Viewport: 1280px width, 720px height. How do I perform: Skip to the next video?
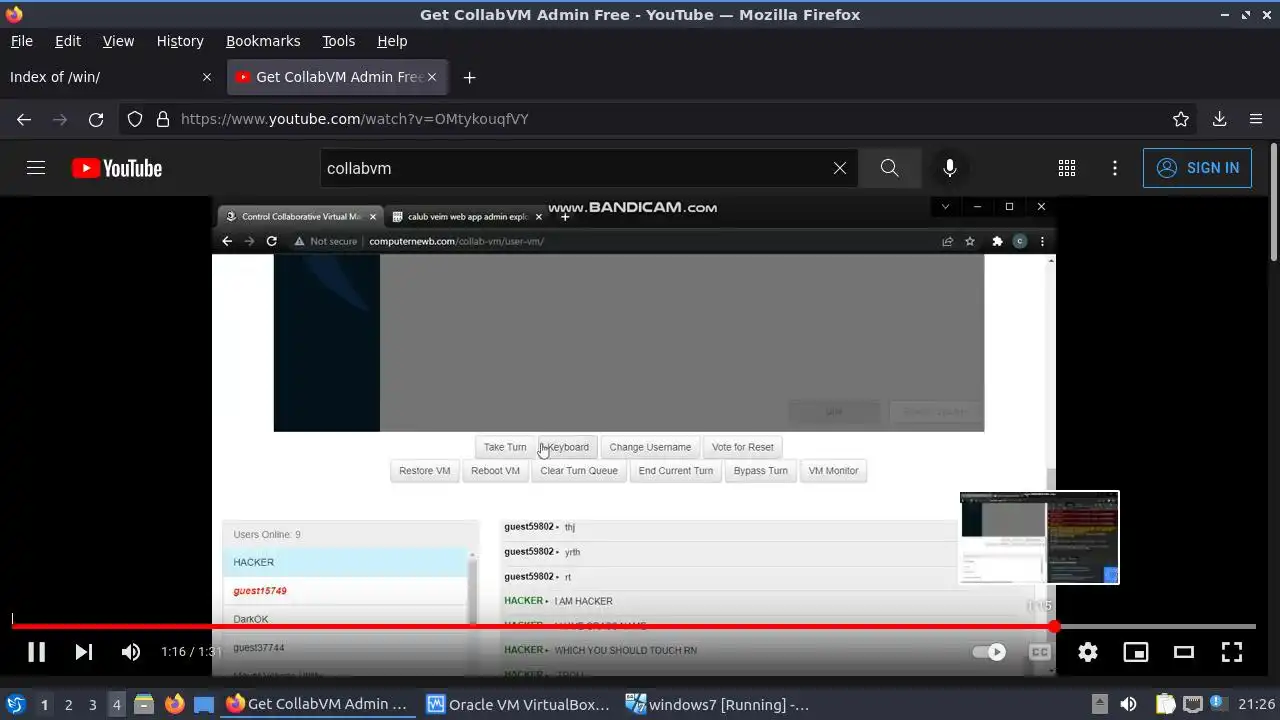tap(84, 652)
